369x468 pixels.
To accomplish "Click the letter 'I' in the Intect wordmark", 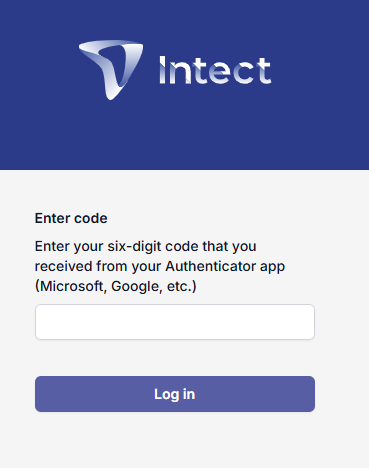I will coord(162,70).
